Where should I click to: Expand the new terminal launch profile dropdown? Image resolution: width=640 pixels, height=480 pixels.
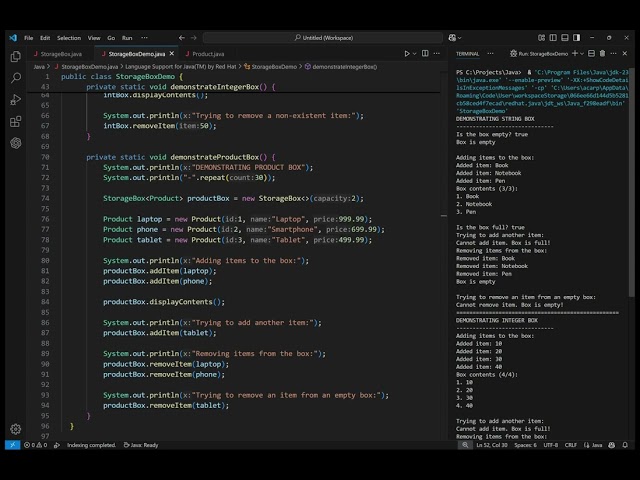click(x=582, y=53)
